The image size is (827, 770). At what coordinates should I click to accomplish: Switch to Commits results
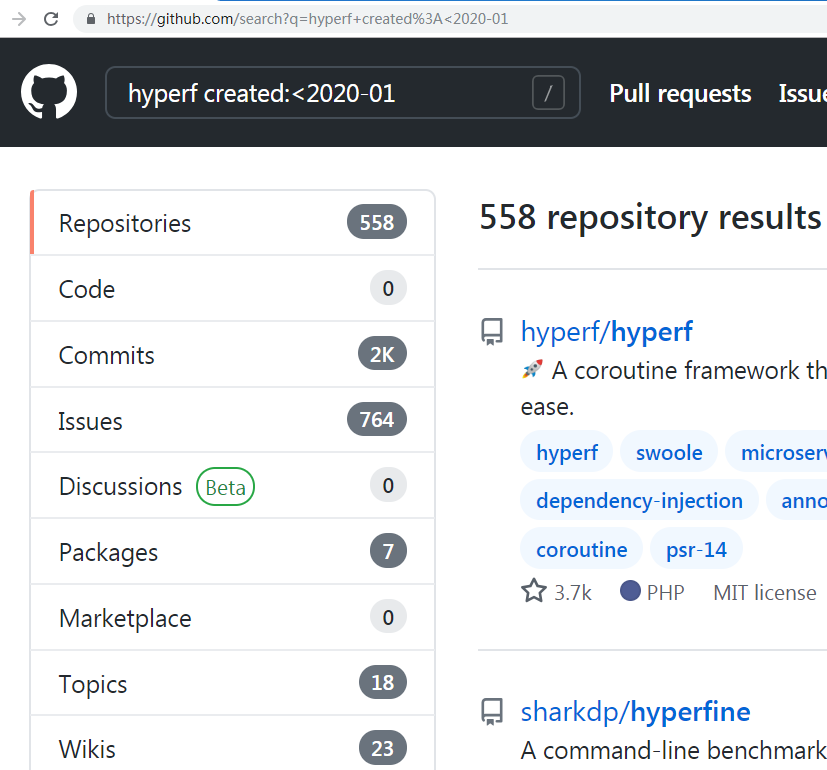pyautogui.click(x=233, y=354)
